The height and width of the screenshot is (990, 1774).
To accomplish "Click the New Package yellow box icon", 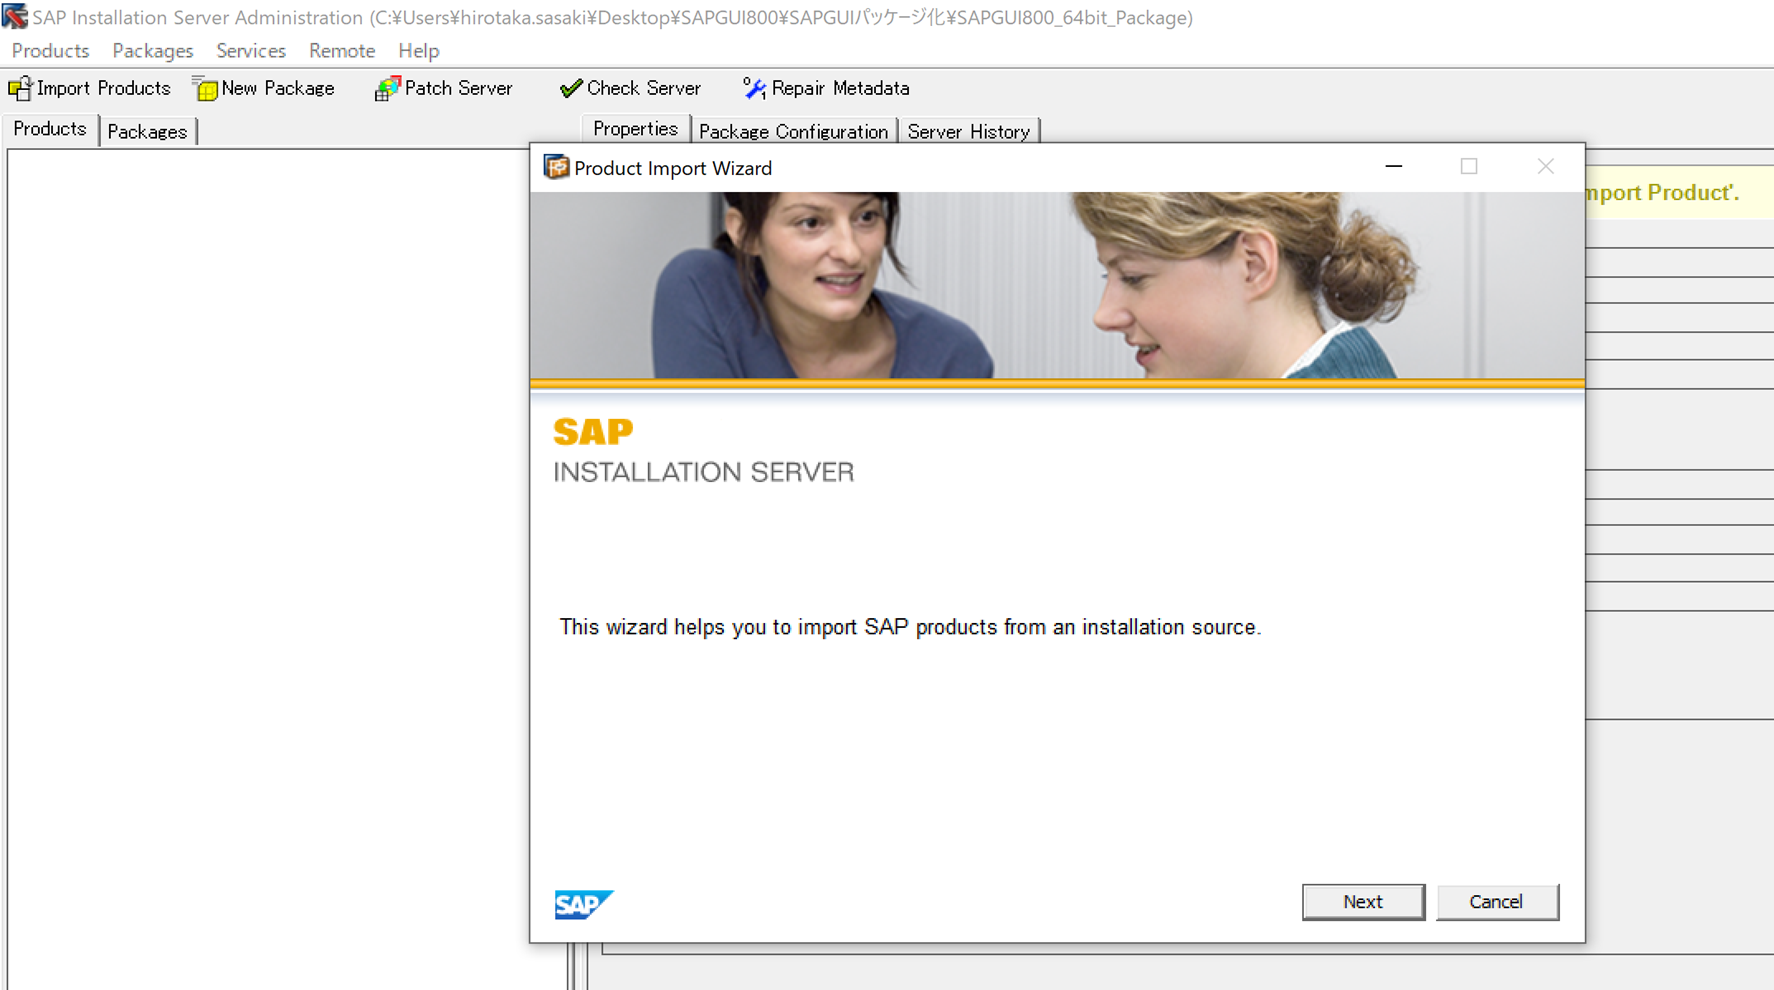I will (205, 89).
